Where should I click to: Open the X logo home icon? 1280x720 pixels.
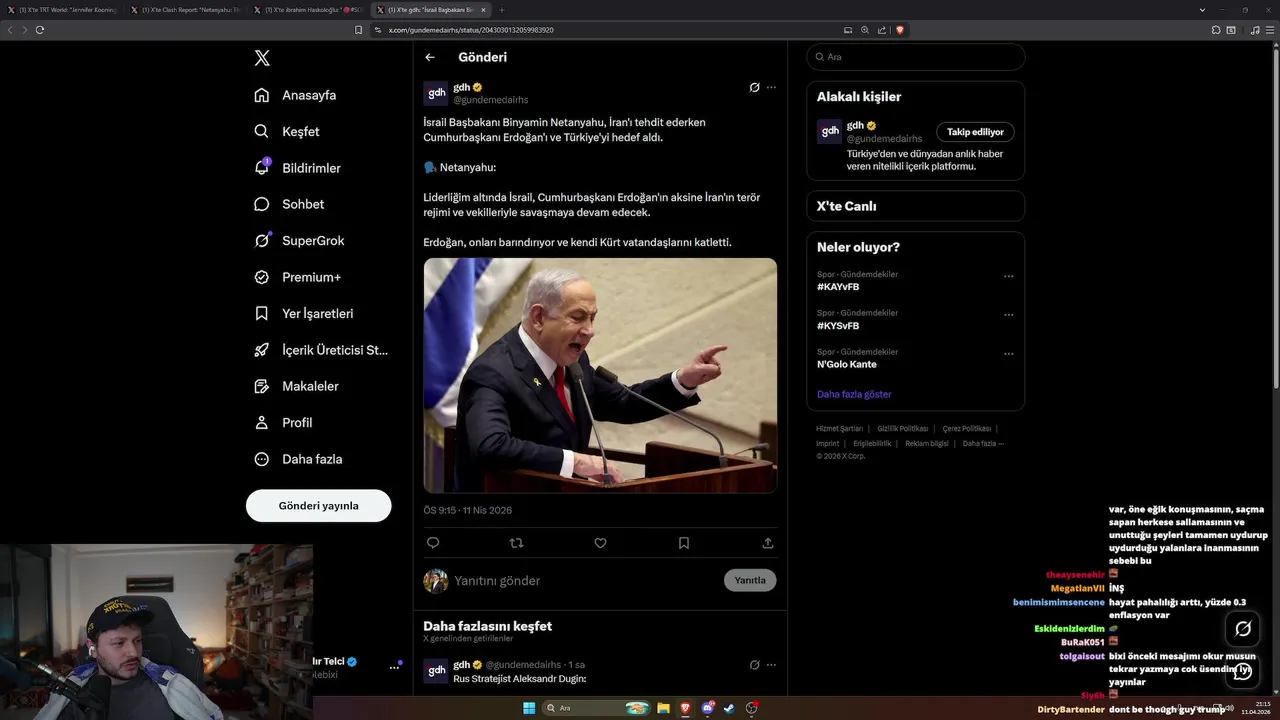click(x=262, y=58)
